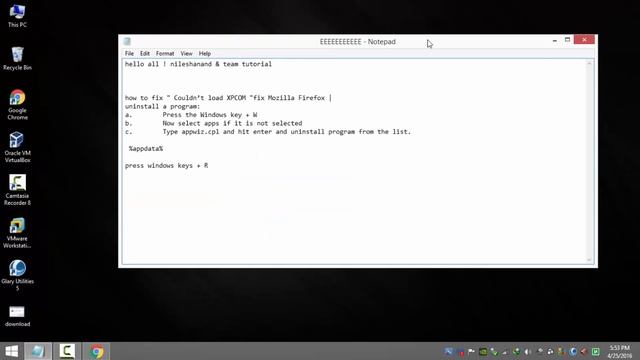Click the Action Center flag tray icon
This screenshot has height=360, width=640.
tap(471, 351)
